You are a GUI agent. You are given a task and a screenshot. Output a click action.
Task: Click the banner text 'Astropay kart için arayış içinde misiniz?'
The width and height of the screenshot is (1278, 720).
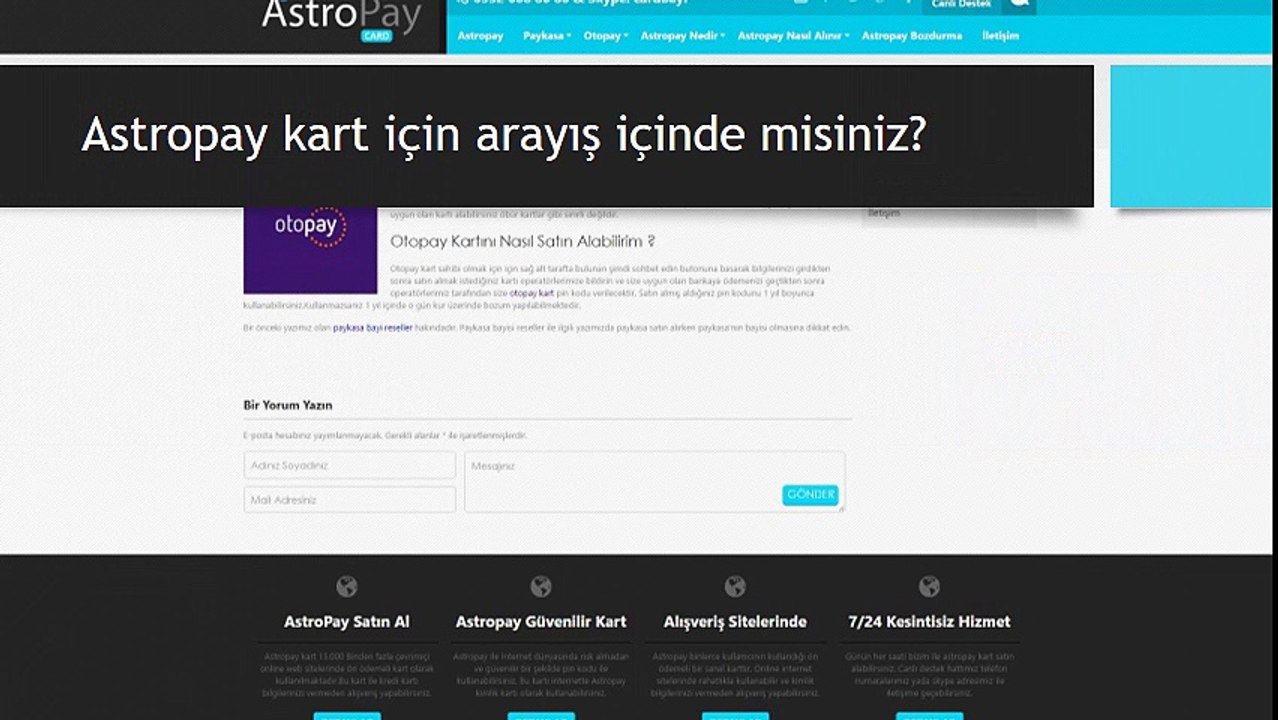click(x=503, y=135)
